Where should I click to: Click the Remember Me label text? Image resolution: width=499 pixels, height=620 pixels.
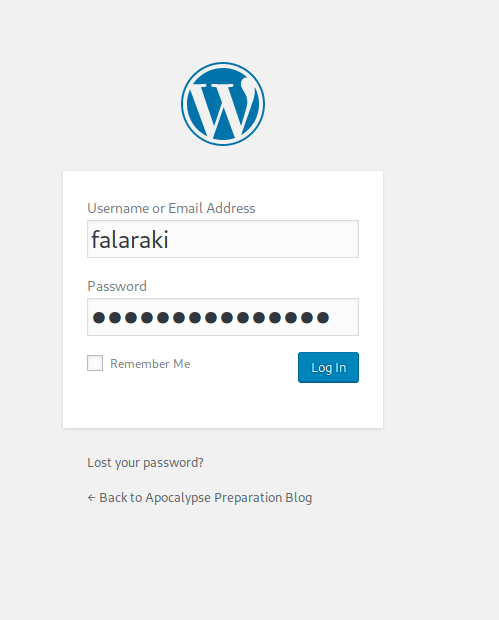coord(150,364)
